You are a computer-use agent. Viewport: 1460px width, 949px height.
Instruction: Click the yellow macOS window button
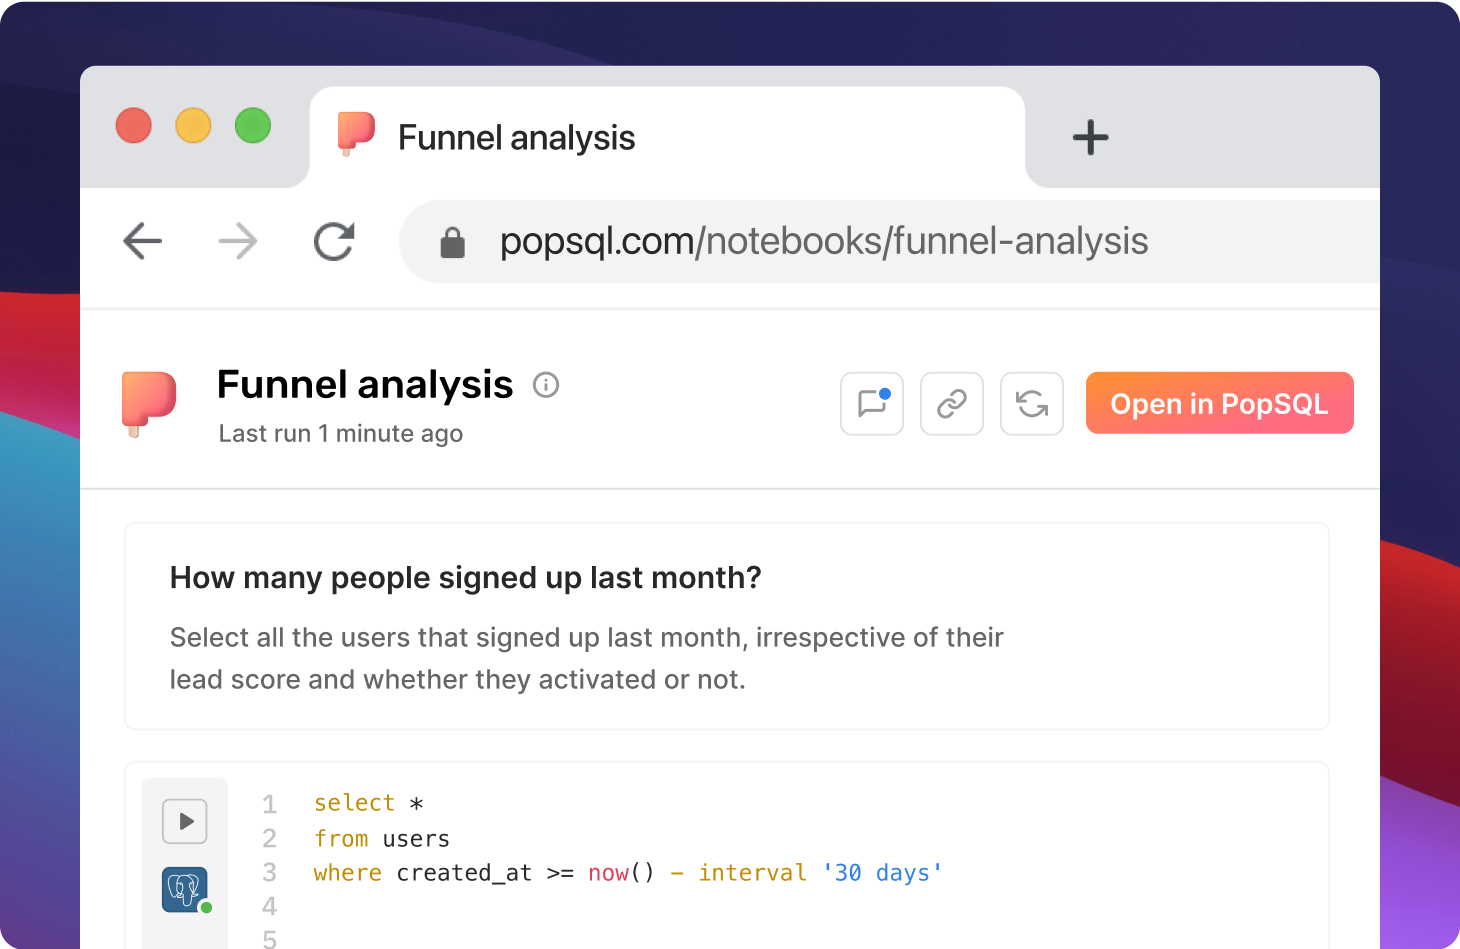pos(193,126)
